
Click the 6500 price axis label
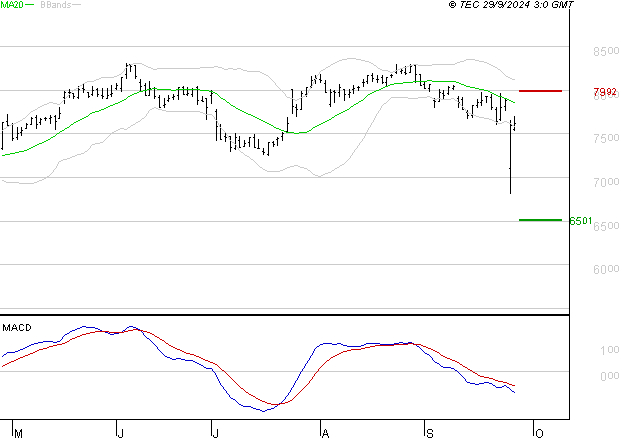pos(606,226)
